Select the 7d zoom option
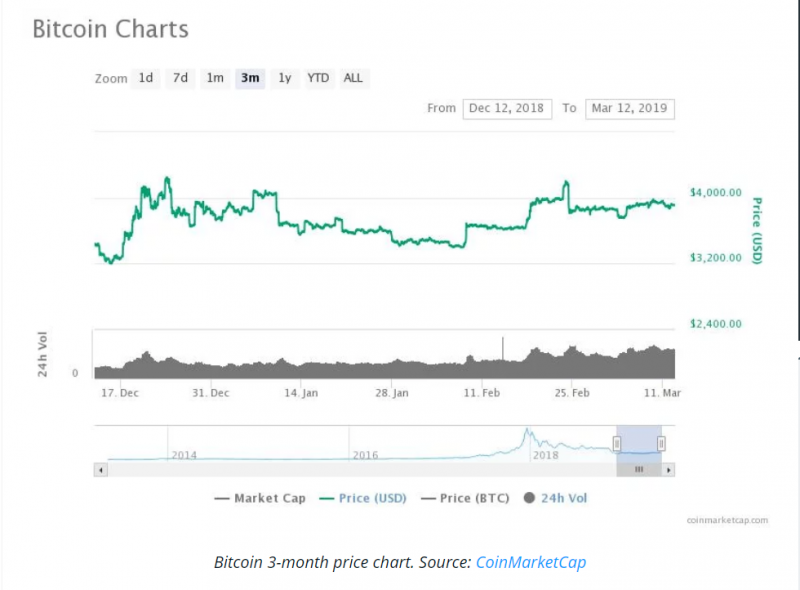The image size is (800, 590). 180,78
